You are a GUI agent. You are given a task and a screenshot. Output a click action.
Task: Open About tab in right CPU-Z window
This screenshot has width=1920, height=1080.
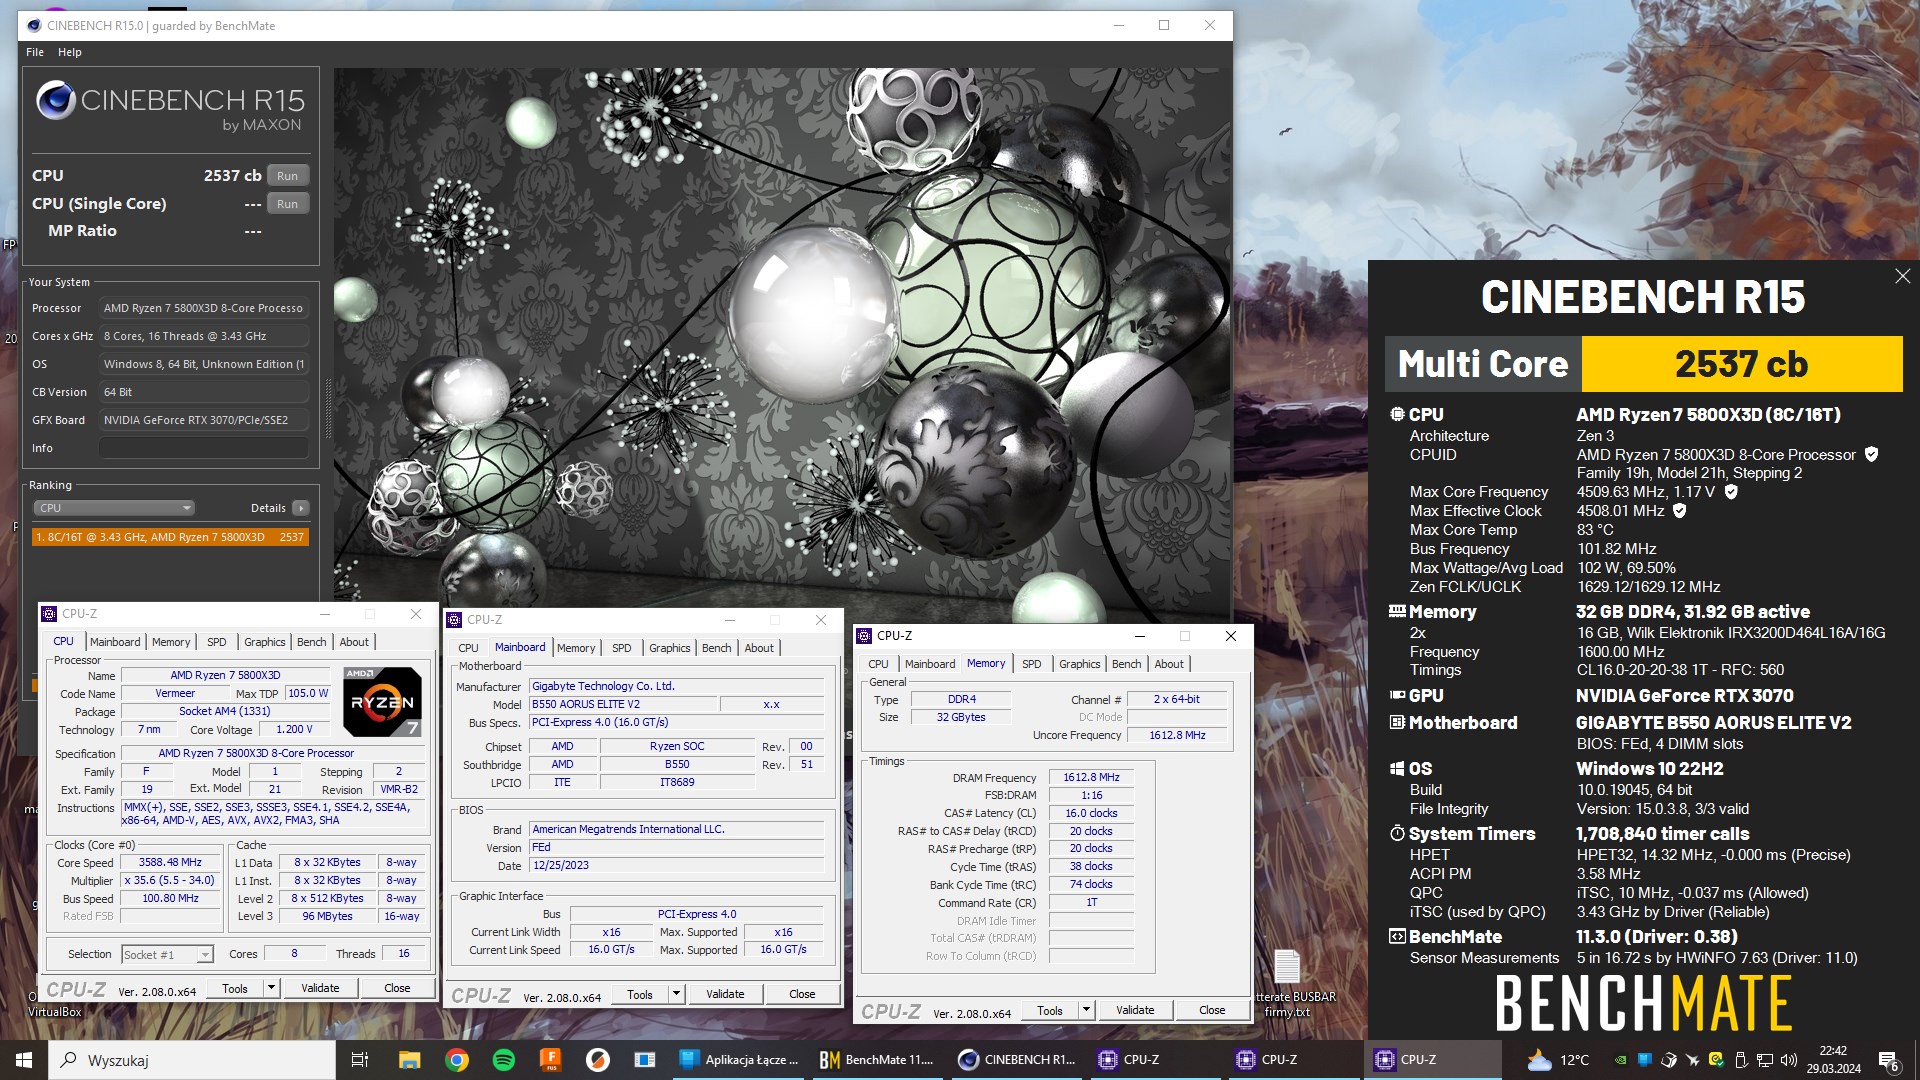pyautogui.click(x=1169, y=664)
